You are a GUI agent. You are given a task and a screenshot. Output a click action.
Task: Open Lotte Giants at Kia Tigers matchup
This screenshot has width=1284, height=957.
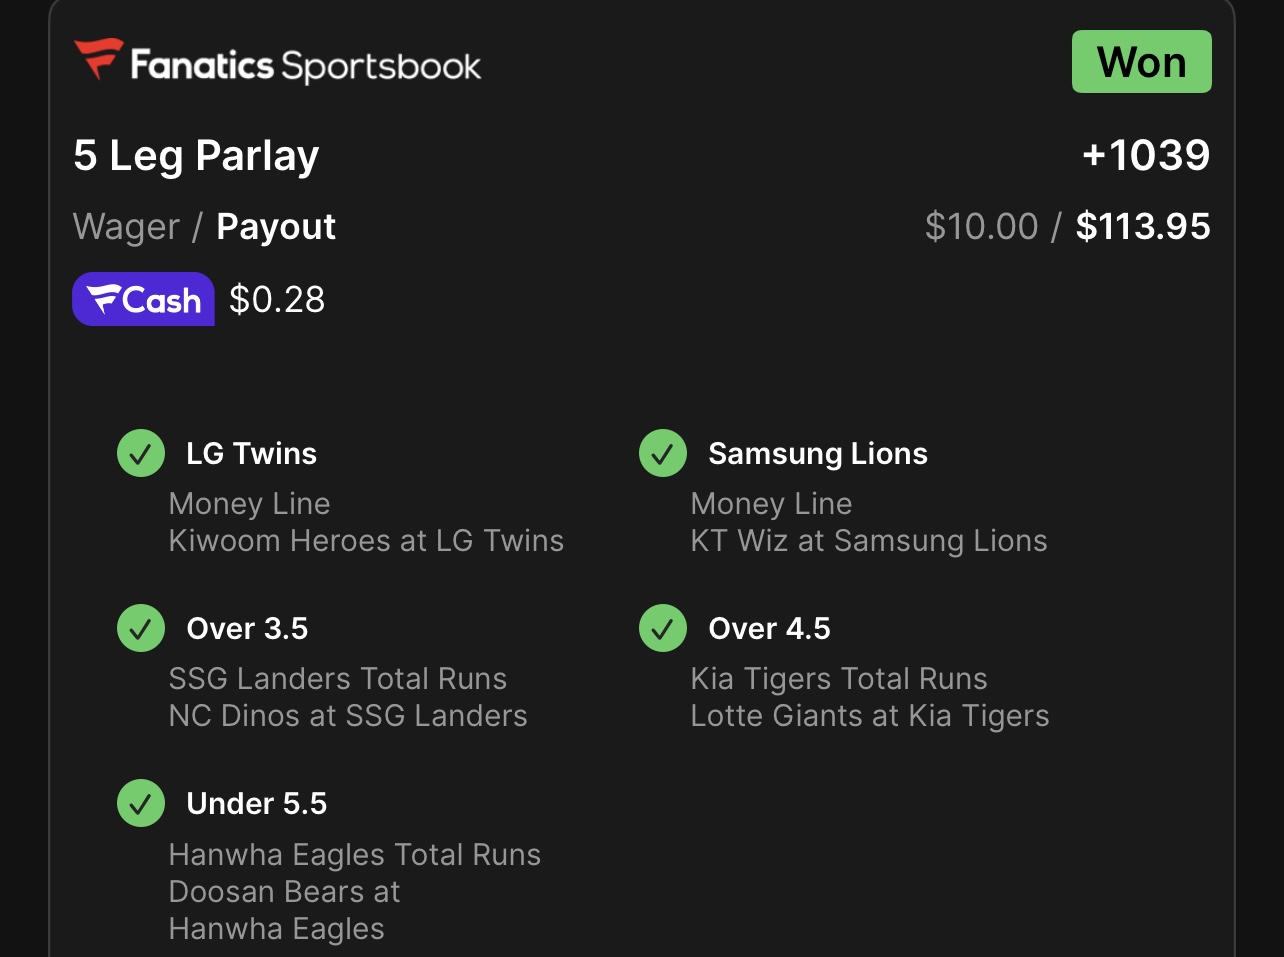869,716
